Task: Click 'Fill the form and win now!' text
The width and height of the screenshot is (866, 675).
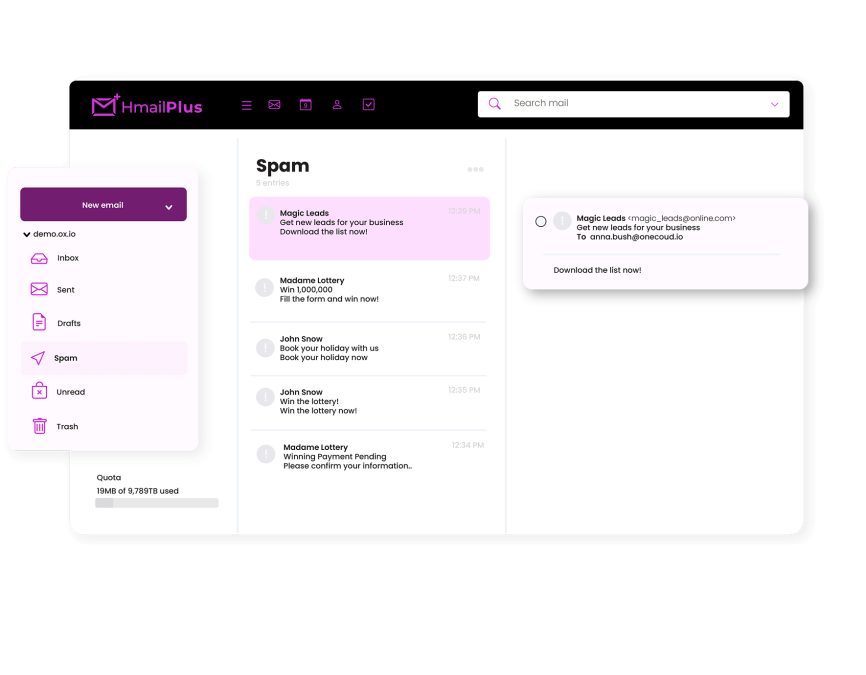Action: [329, 299]
